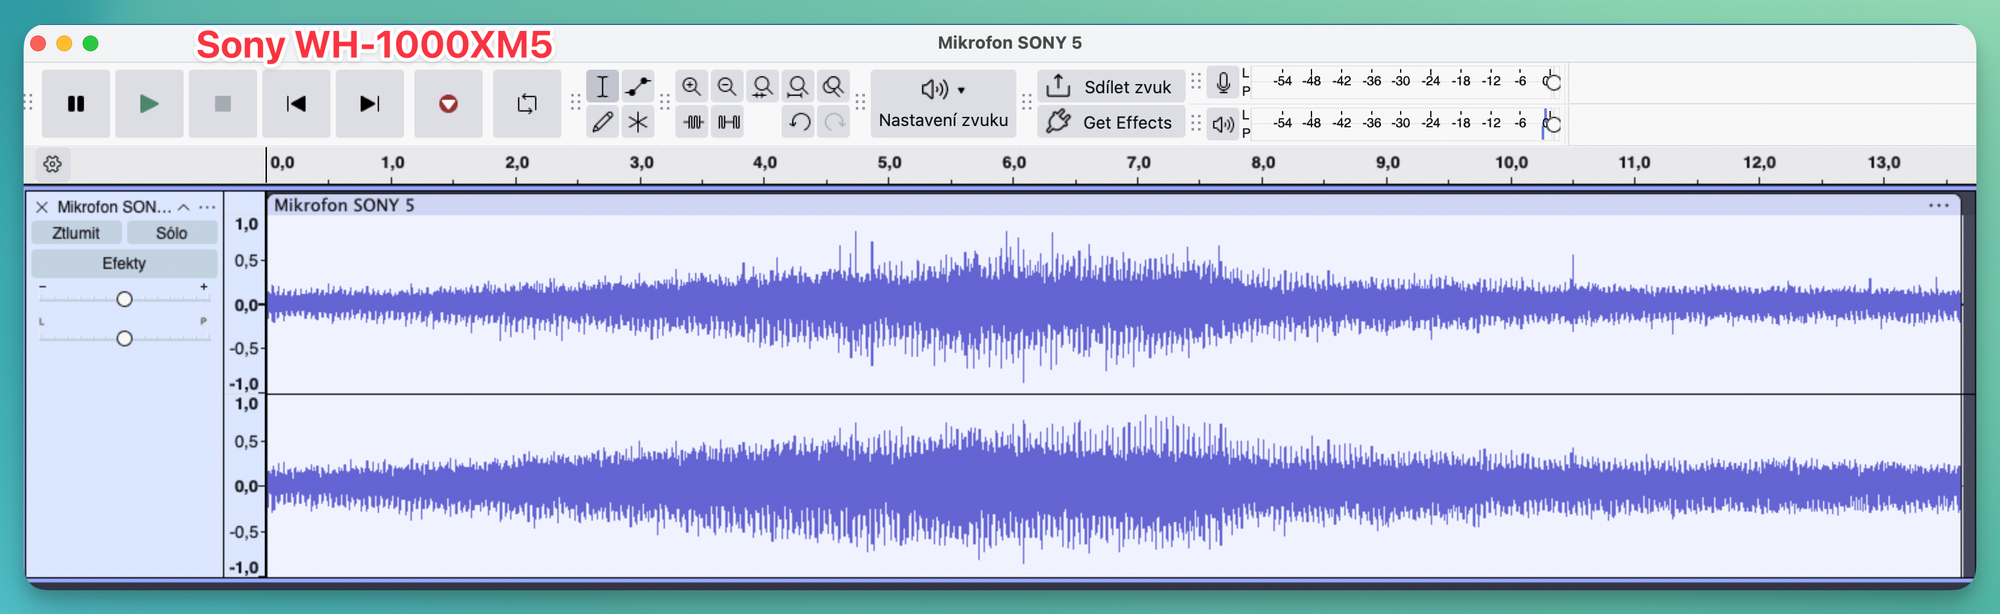This screenshot has height=614, width=2000.
Task: Click the track gain slider knob
Action: [124, 299]
